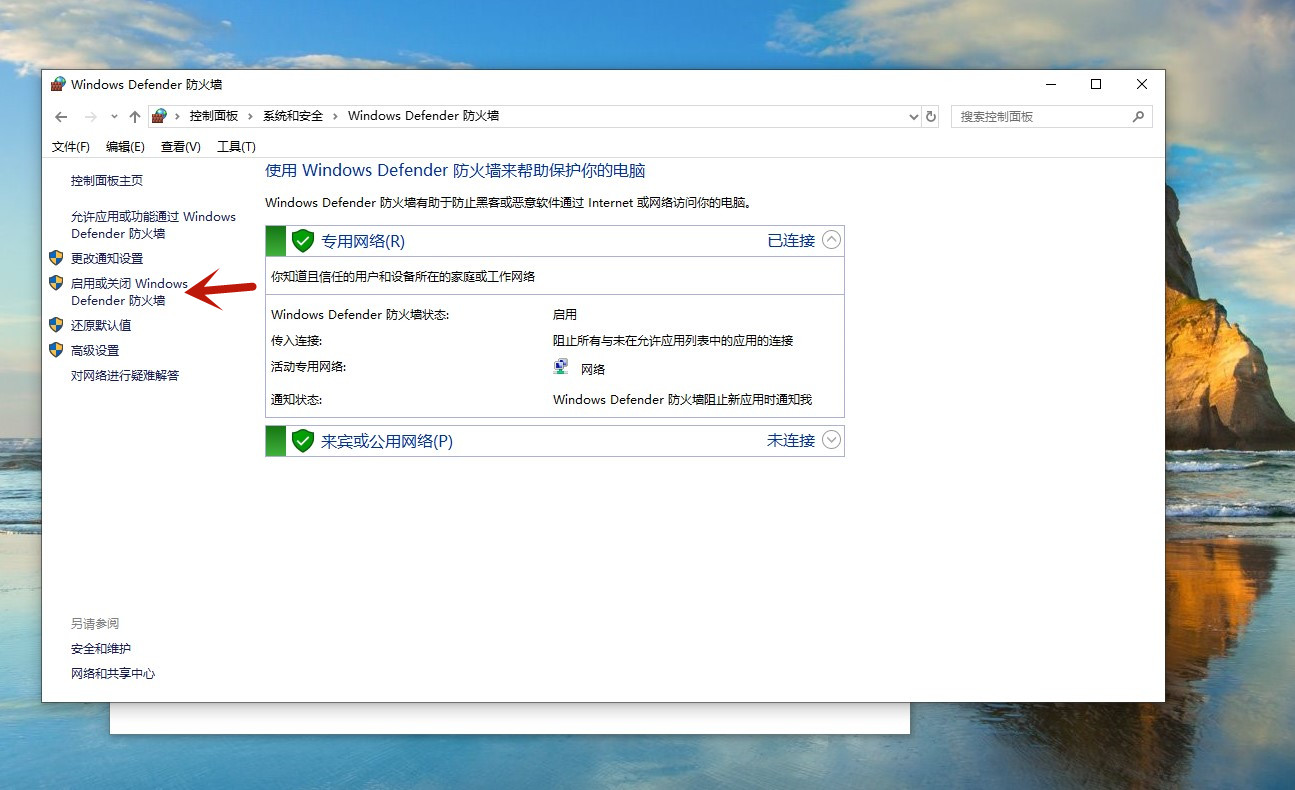
Task: Click the 活动专用网络 label
Action: point(308,367)
